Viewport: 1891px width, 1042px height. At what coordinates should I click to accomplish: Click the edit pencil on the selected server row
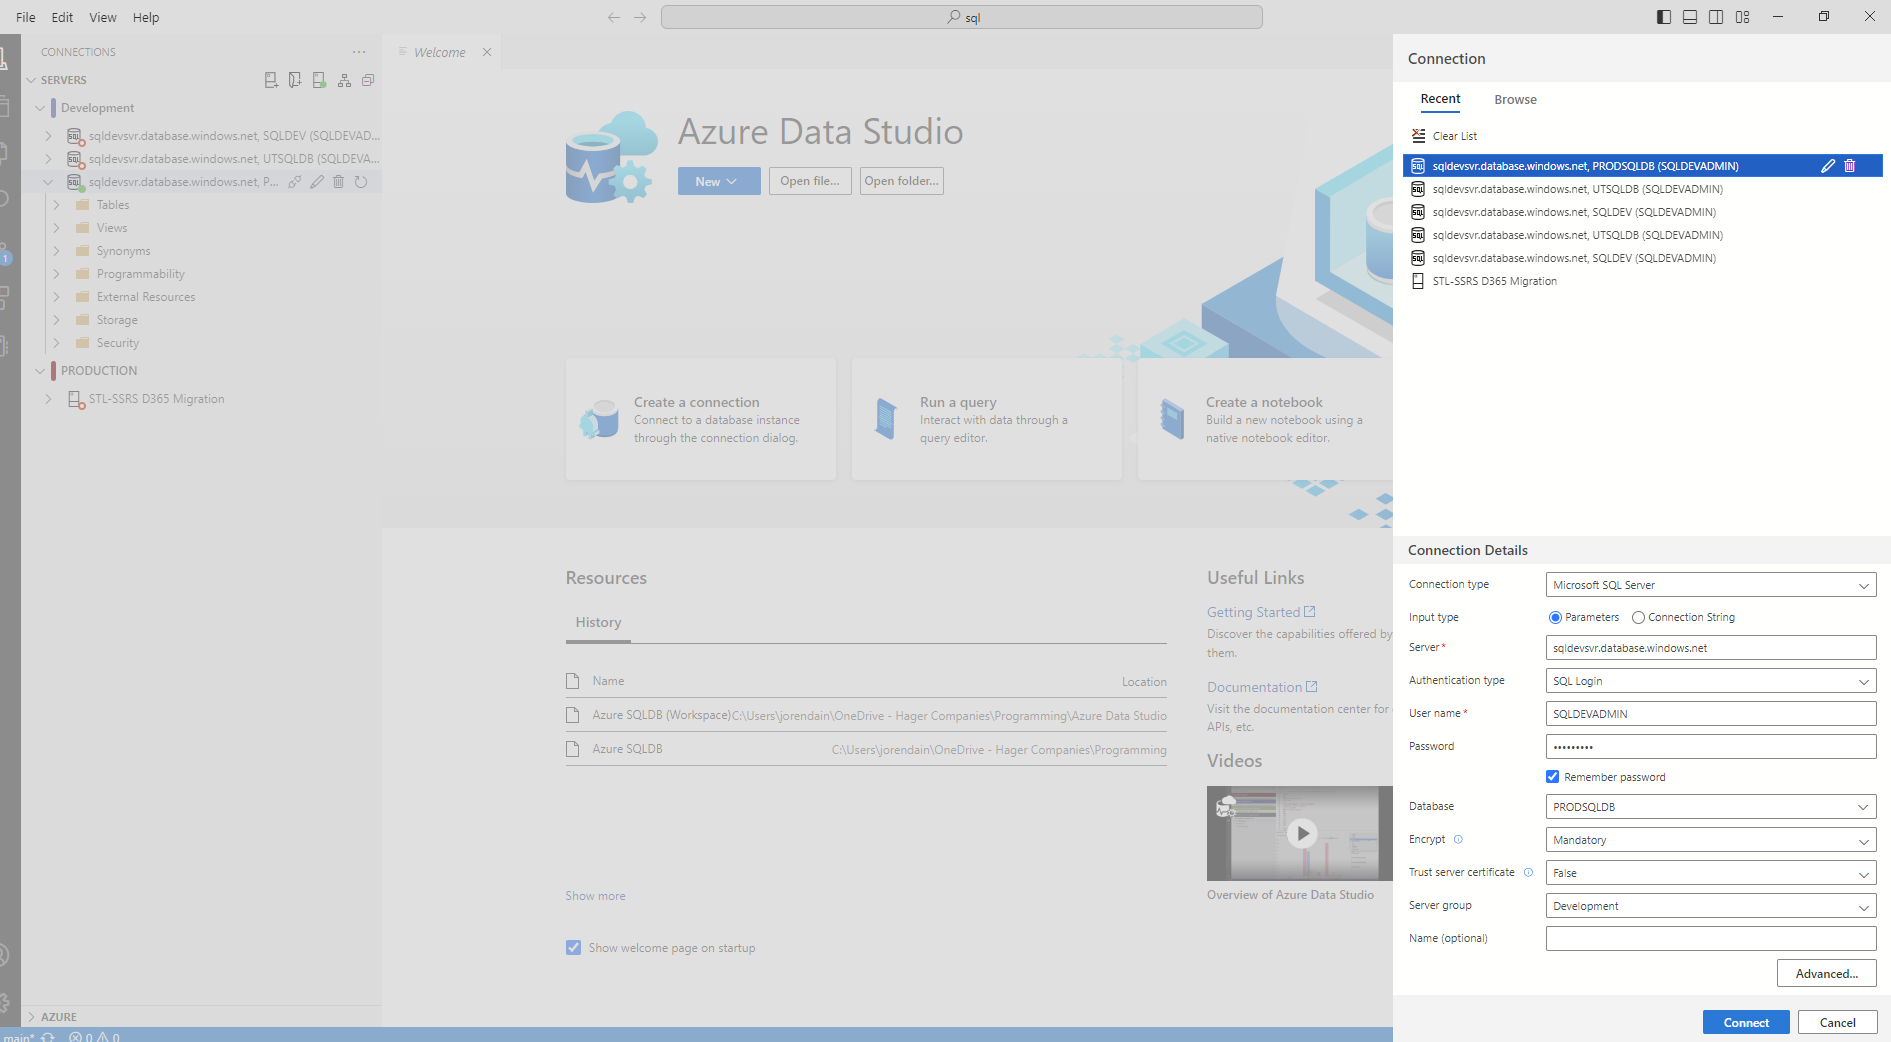pyautogui.click(x=317, y=182)
